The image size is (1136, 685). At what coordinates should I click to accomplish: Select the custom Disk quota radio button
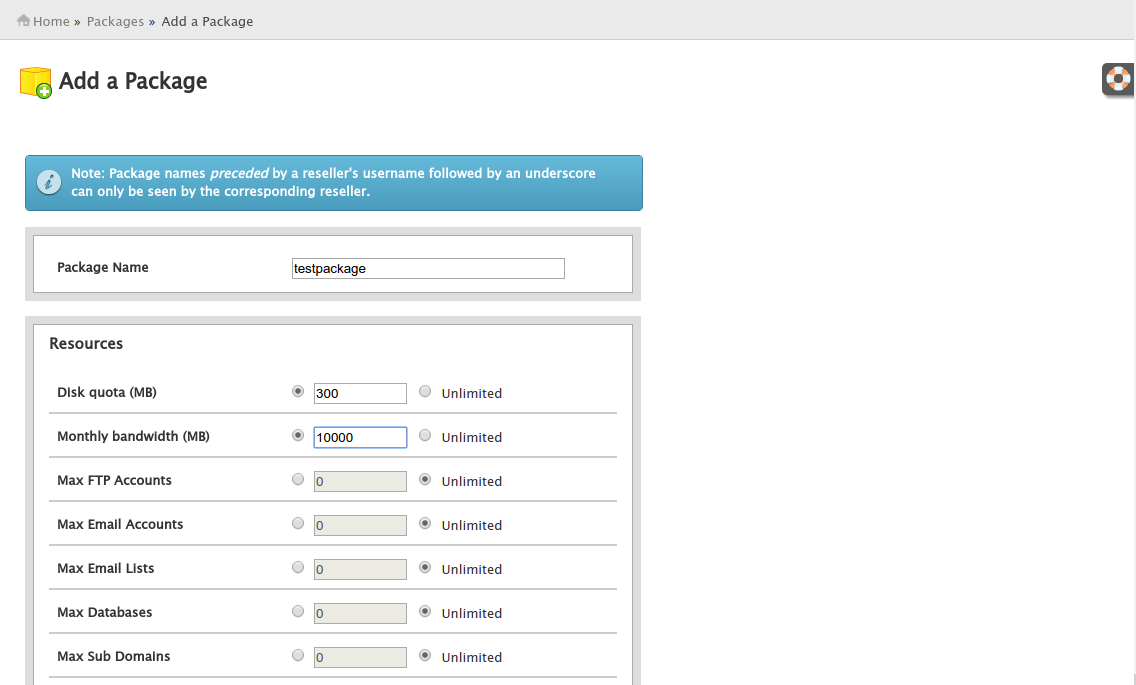tap(298, 392)
